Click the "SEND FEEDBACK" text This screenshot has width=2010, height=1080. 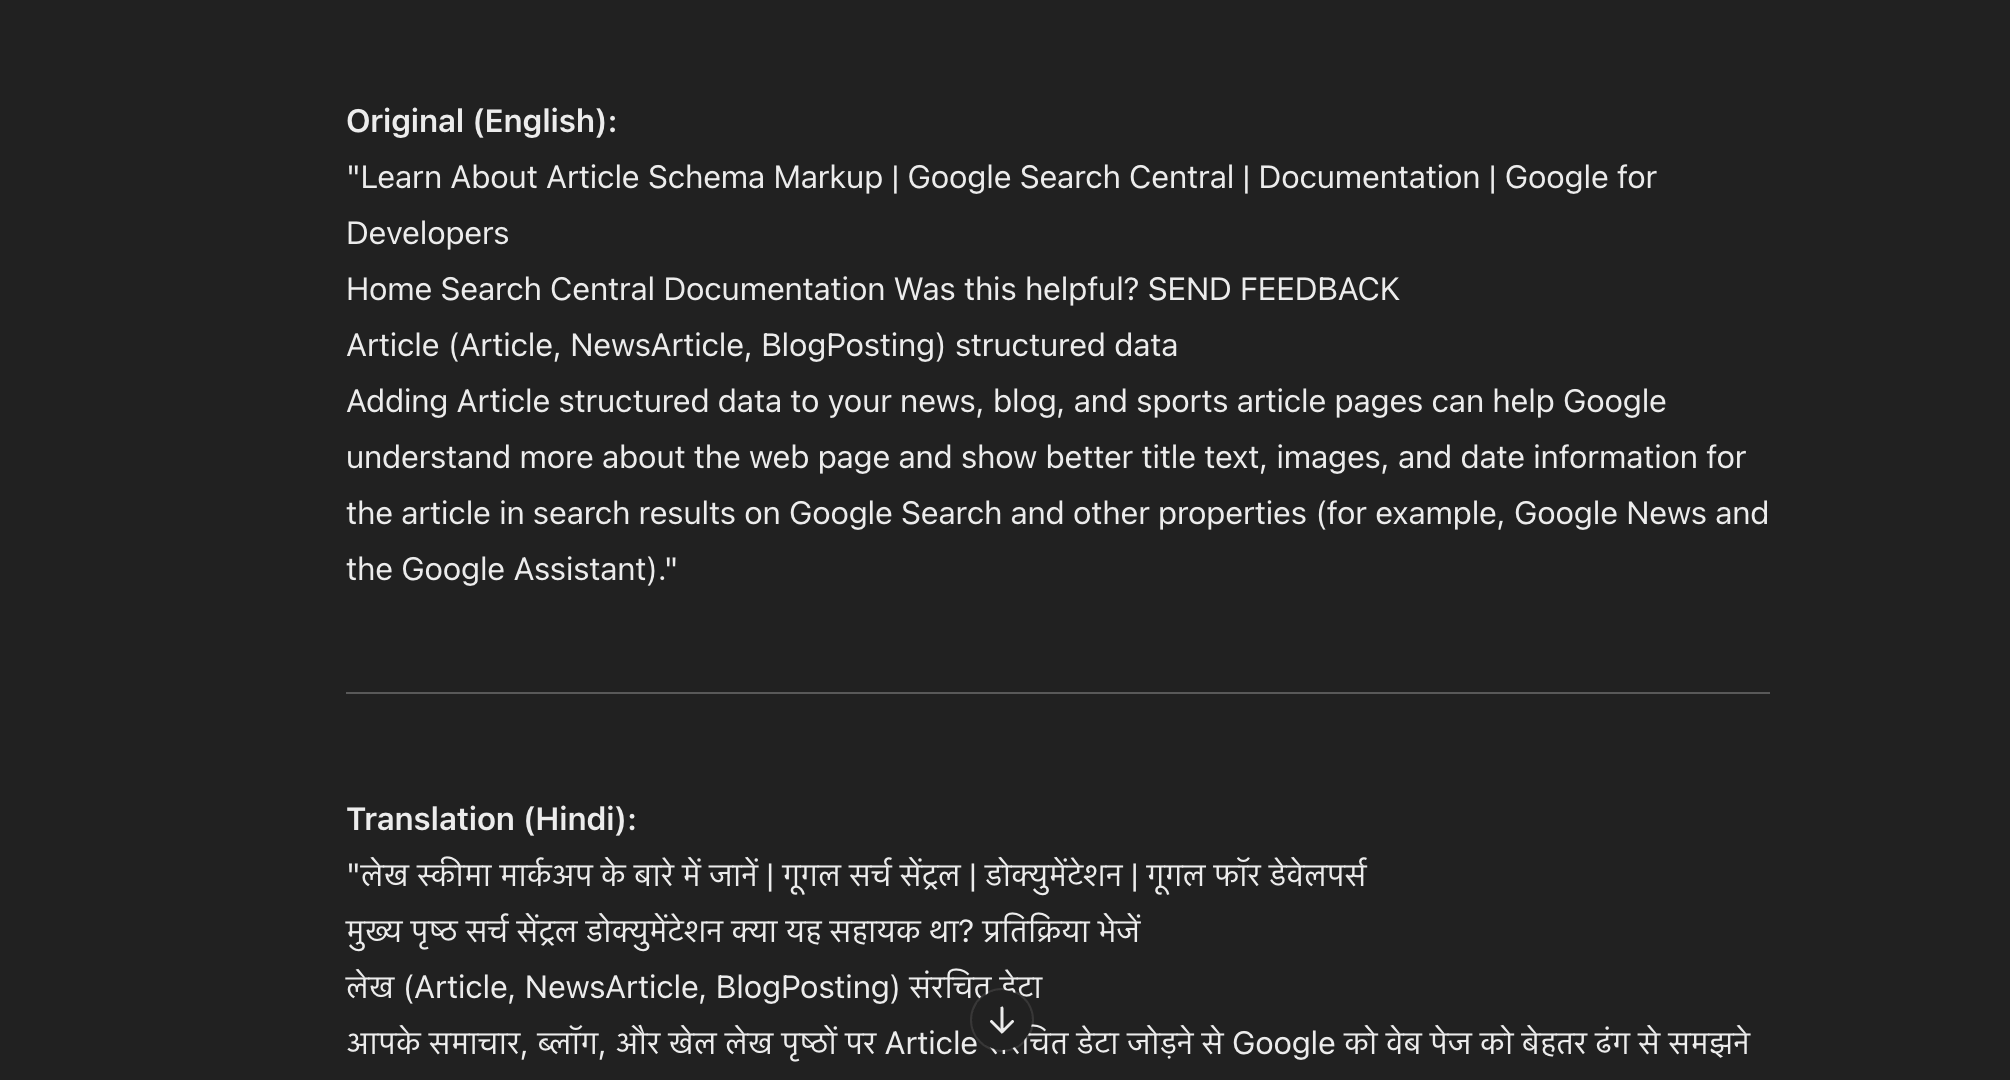(1273, 289)
